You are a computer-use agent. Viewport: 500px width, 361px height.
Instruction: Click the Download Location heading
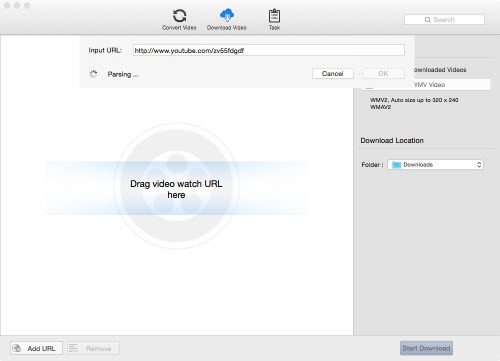tap(392, 140)
